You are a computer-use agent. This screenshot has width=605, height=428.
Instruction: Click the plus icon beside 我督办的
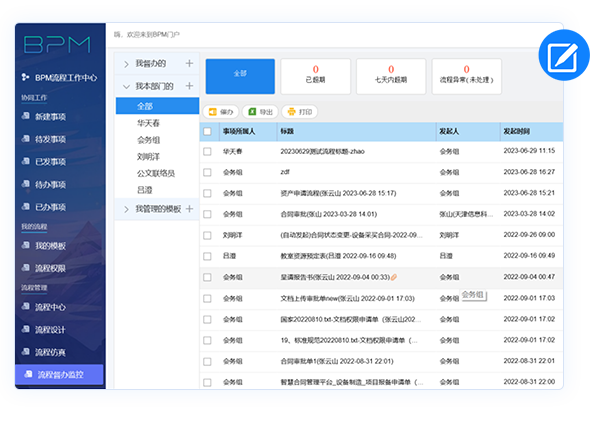(x=189, y=63)
